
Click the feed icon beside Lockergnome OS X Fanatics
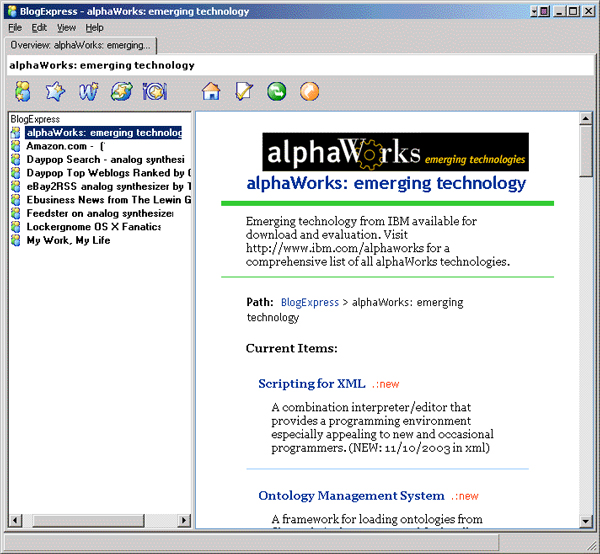[16, 227]
